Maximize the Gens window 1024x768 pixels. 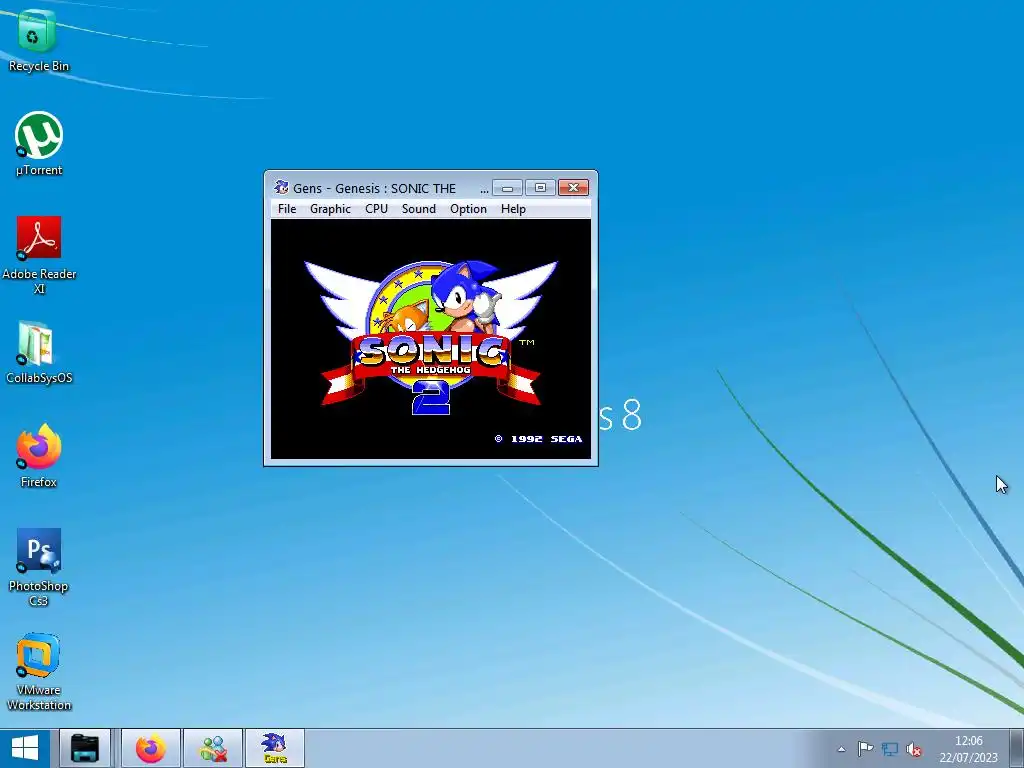click(540, 188)
